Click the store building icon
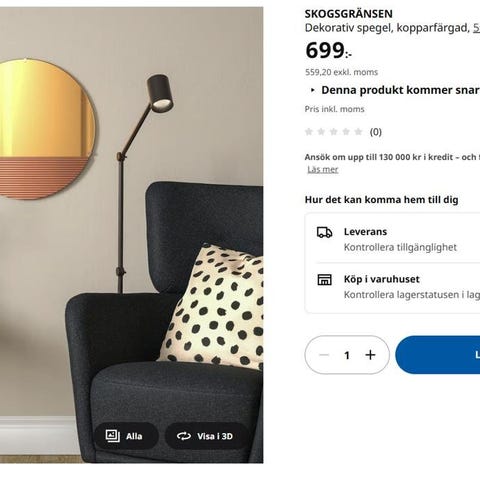Image resolution: width=480 pixels, height=480 pixels. [x=324, y=280]
